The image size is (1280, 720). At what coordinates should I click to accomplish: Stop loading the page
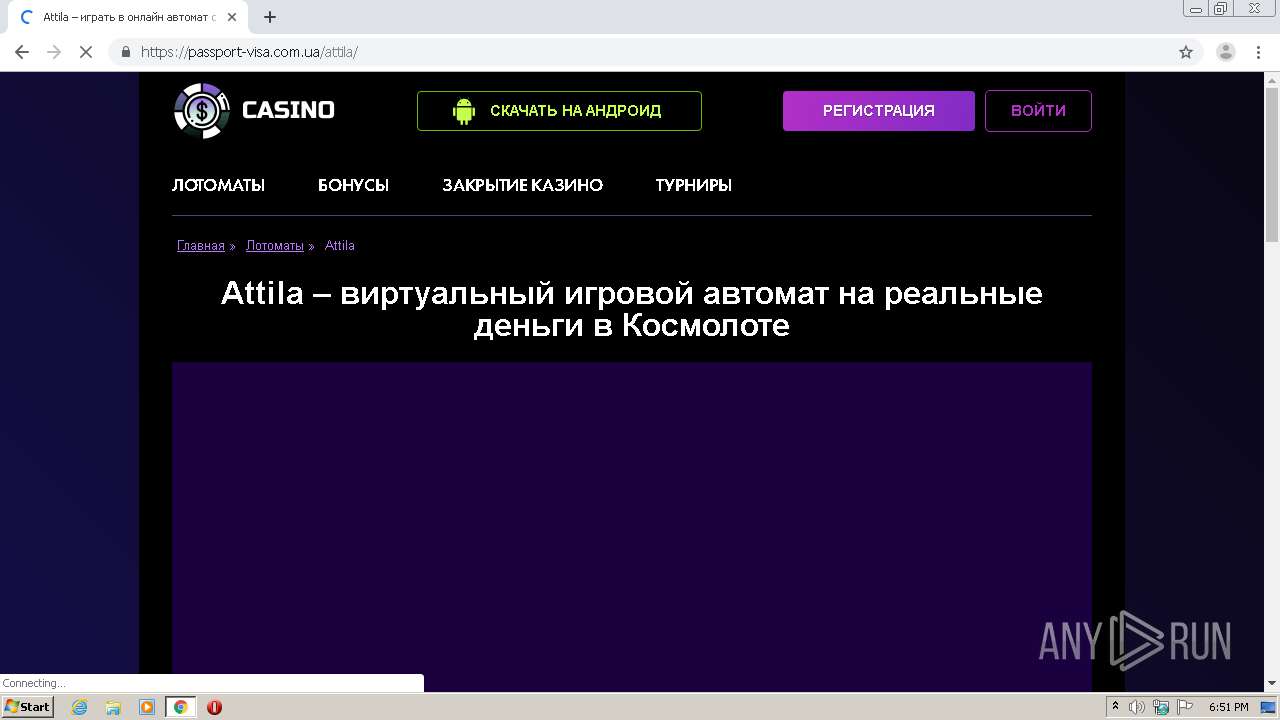(x=86, y=52)
